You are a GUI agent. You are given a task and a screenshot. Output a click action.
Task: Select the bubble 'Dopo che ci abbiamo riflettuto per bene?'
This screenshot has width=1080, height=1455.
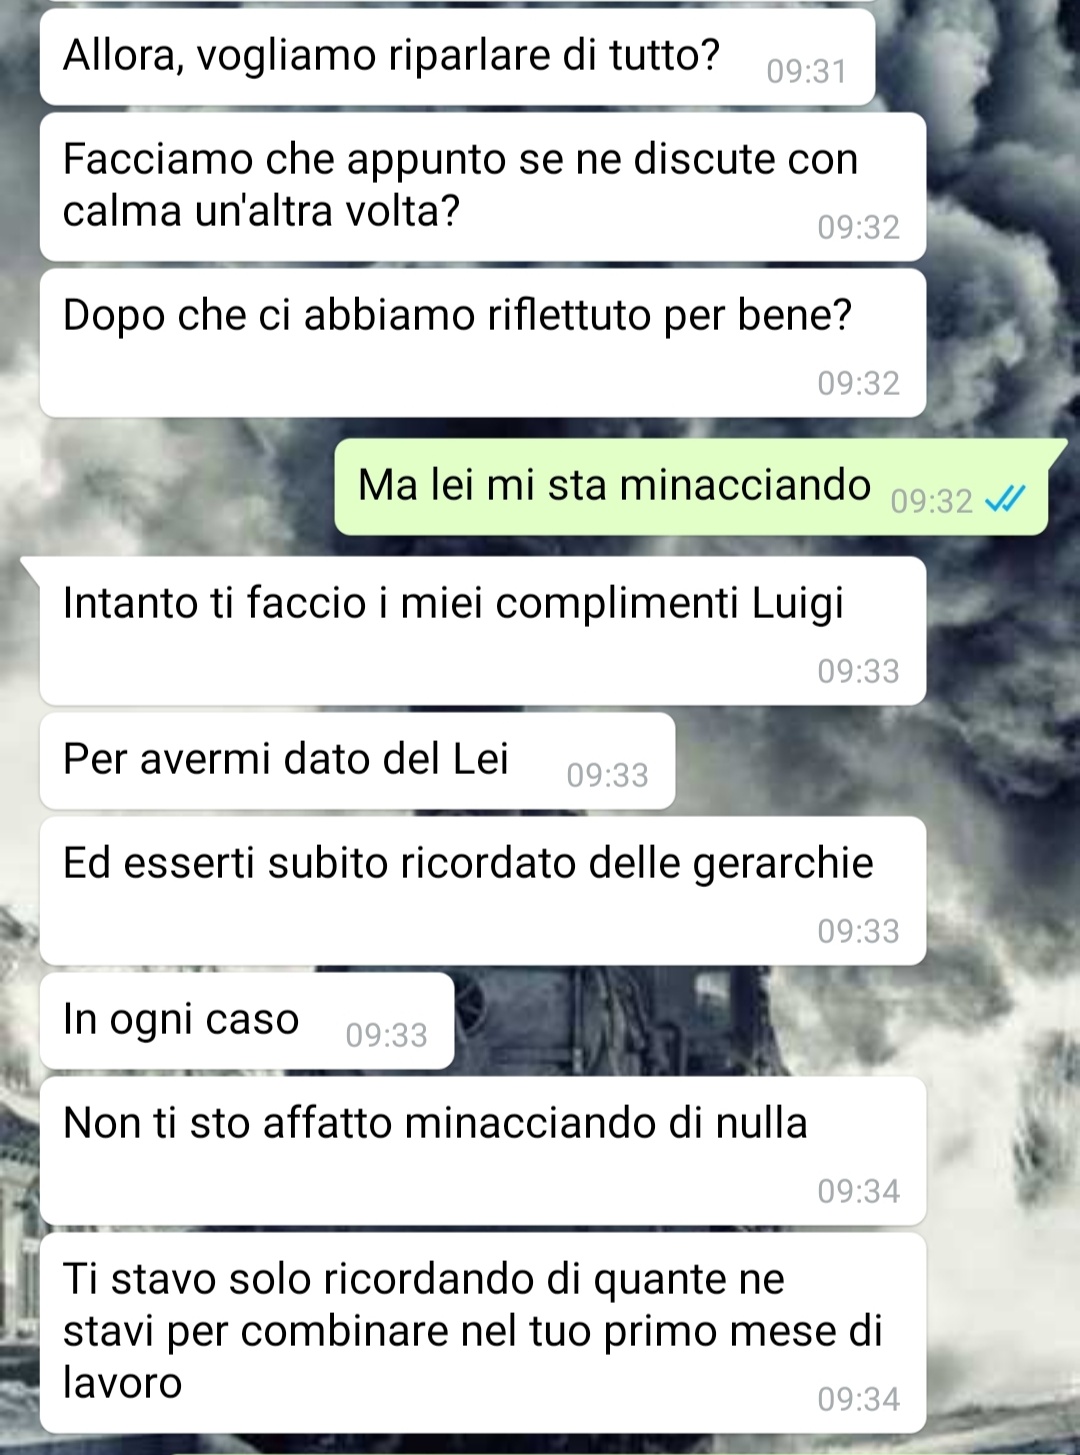pos(482,342)
